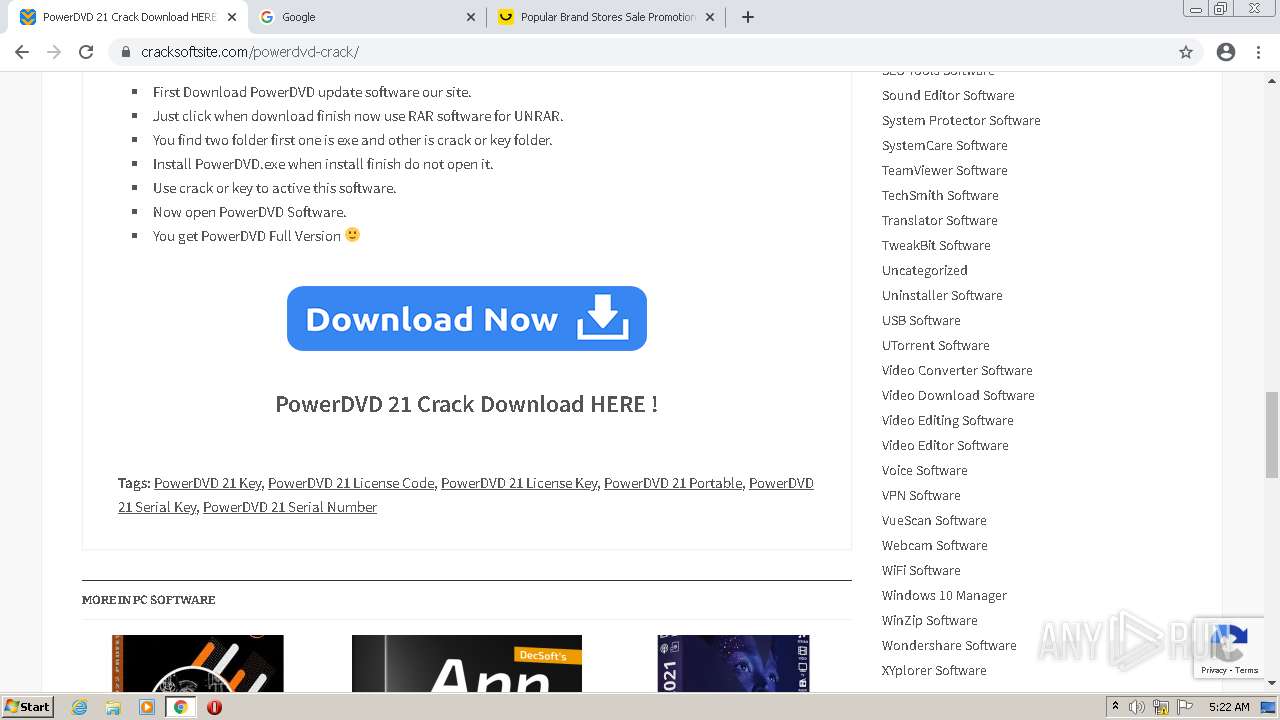The height and width of the screenshot is (720, 1280).
Task: Open Windows Media Player from the taskbar
Action: tap(147, 707)
